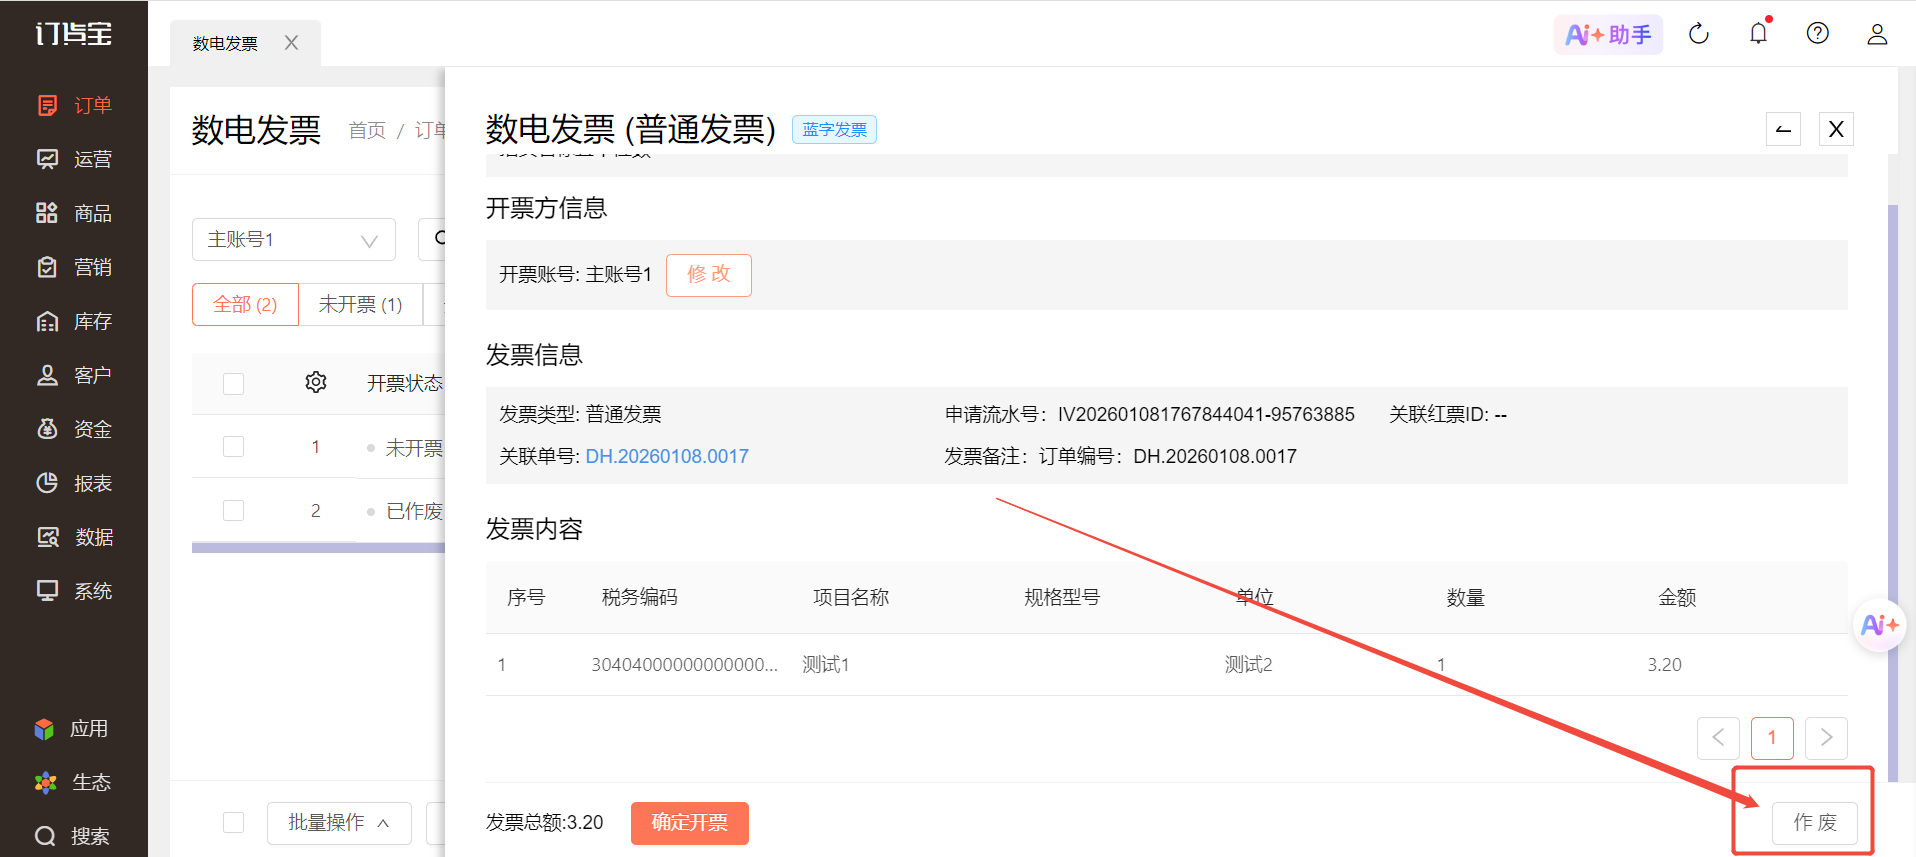
Task: Open the user account icon
Action: [1877, 34]
